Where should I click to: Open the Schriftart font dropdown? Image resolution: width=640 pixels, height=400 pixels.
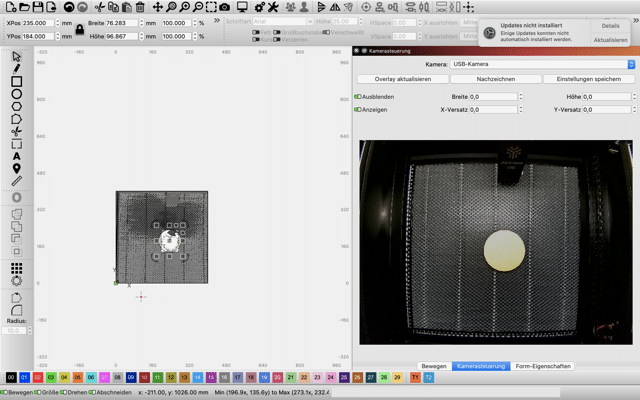[283, 21]
